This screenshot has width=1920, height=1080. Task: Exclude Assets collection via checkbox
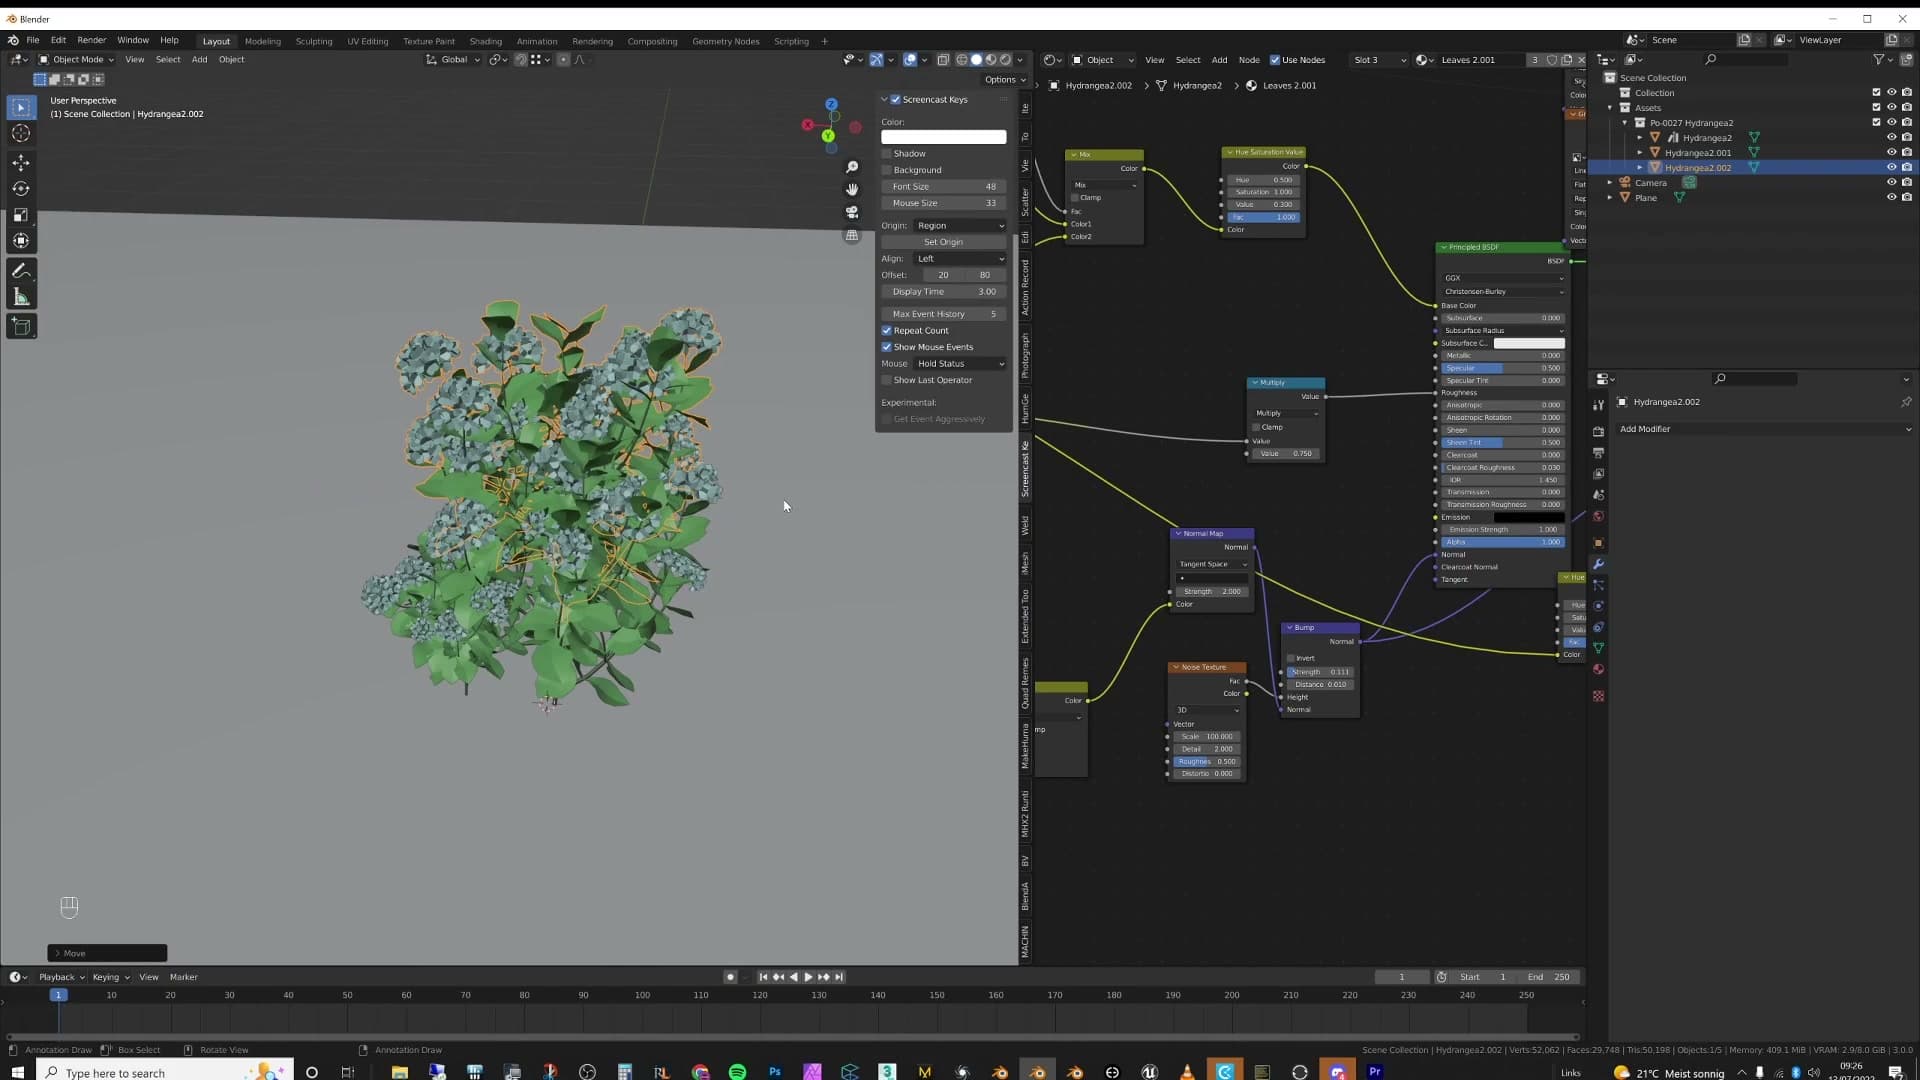click(x=1876, y=108)
